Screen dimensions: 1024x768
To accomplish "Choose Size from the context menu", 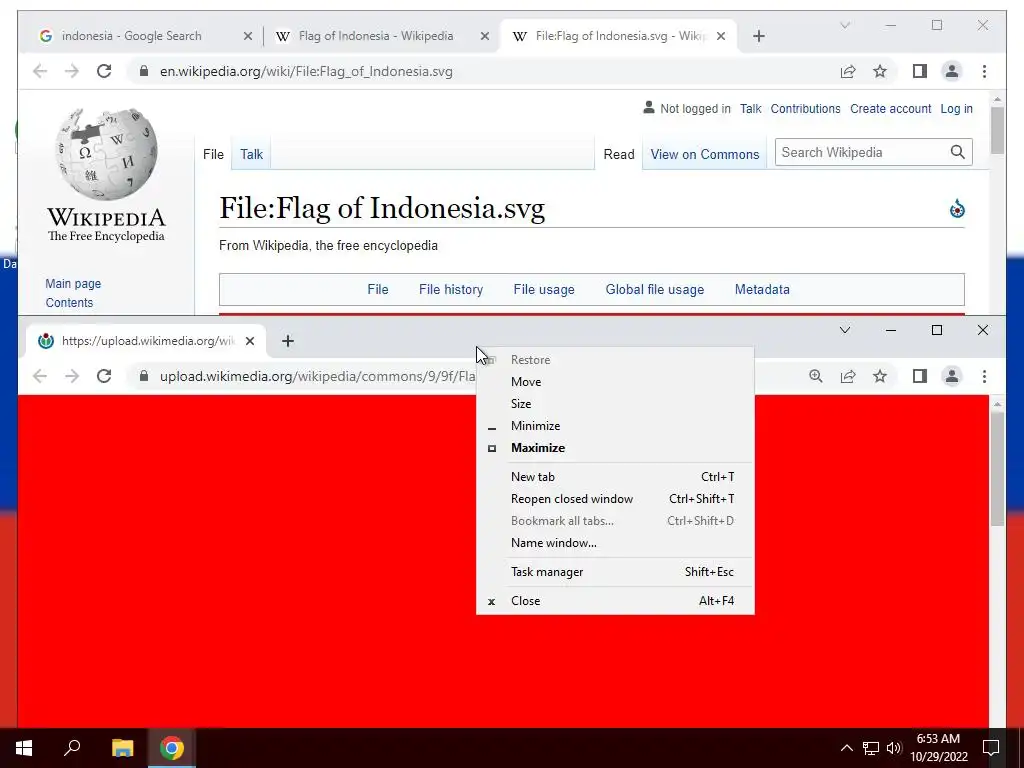I will 615,404.
